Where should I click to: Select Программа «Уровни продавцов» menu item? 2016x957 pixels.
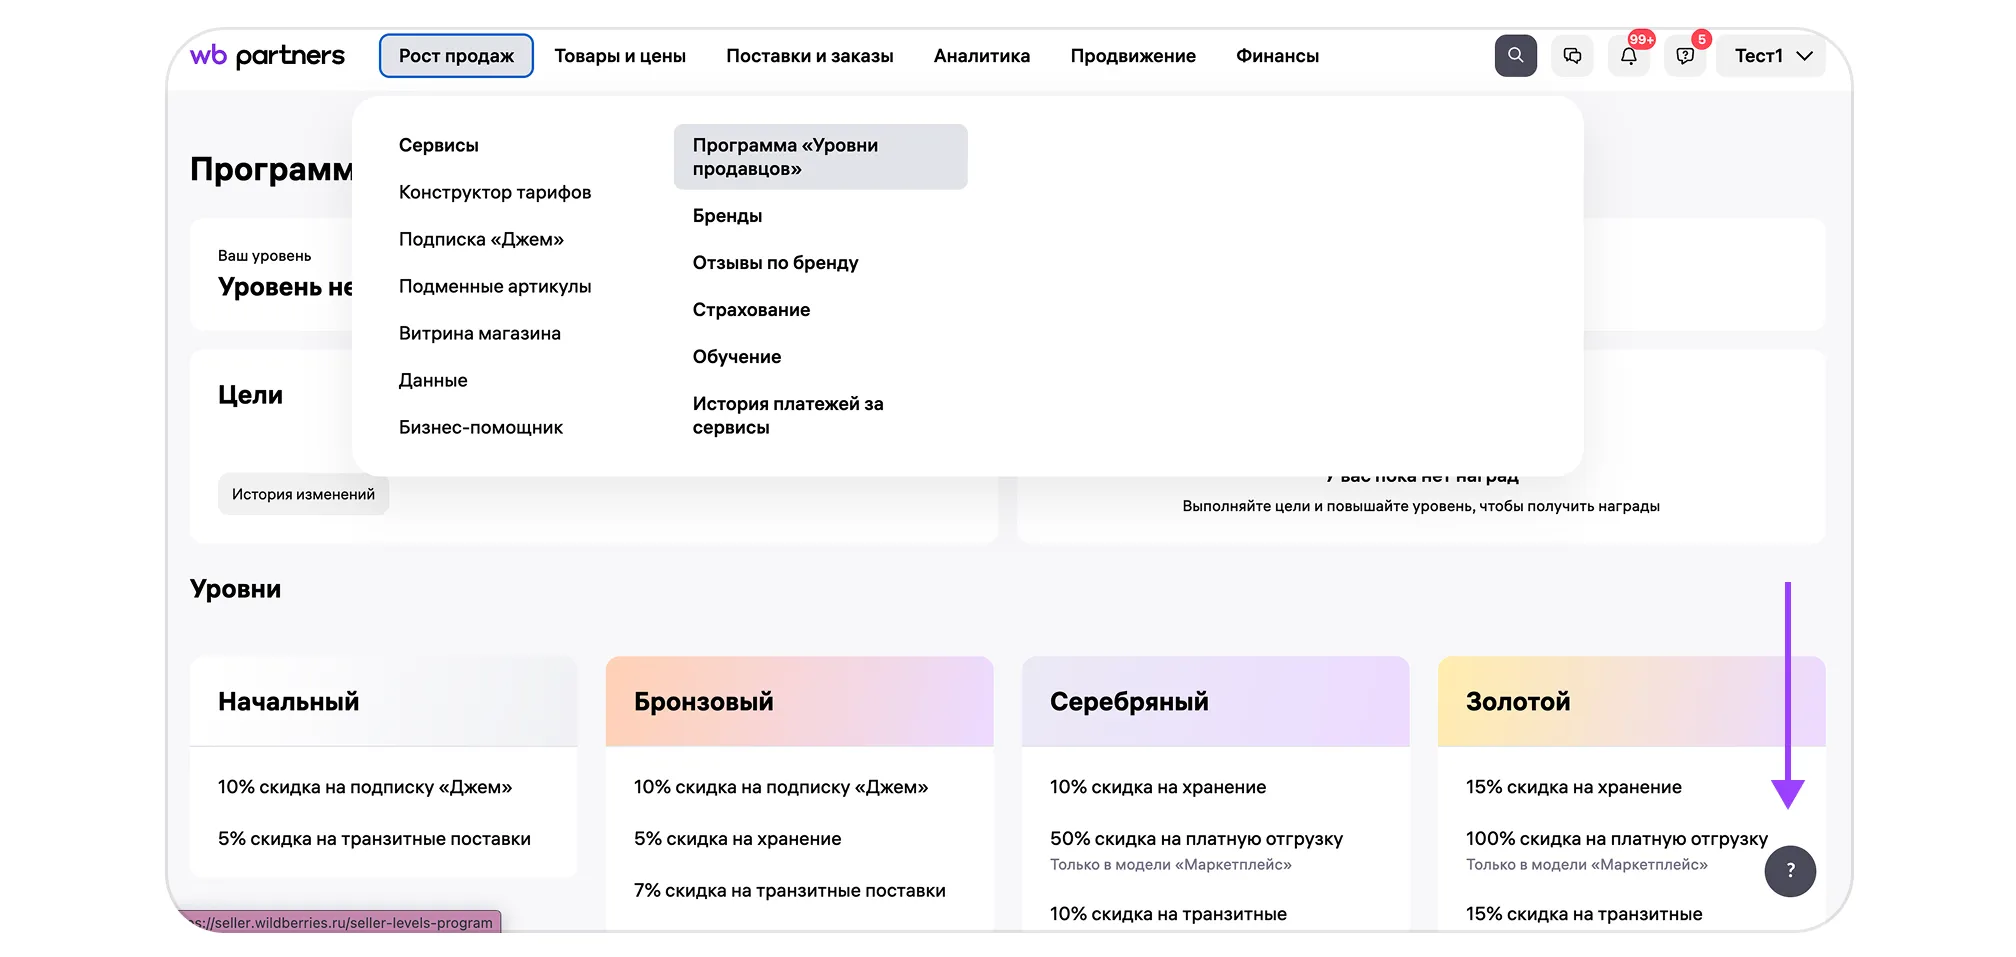820,157
